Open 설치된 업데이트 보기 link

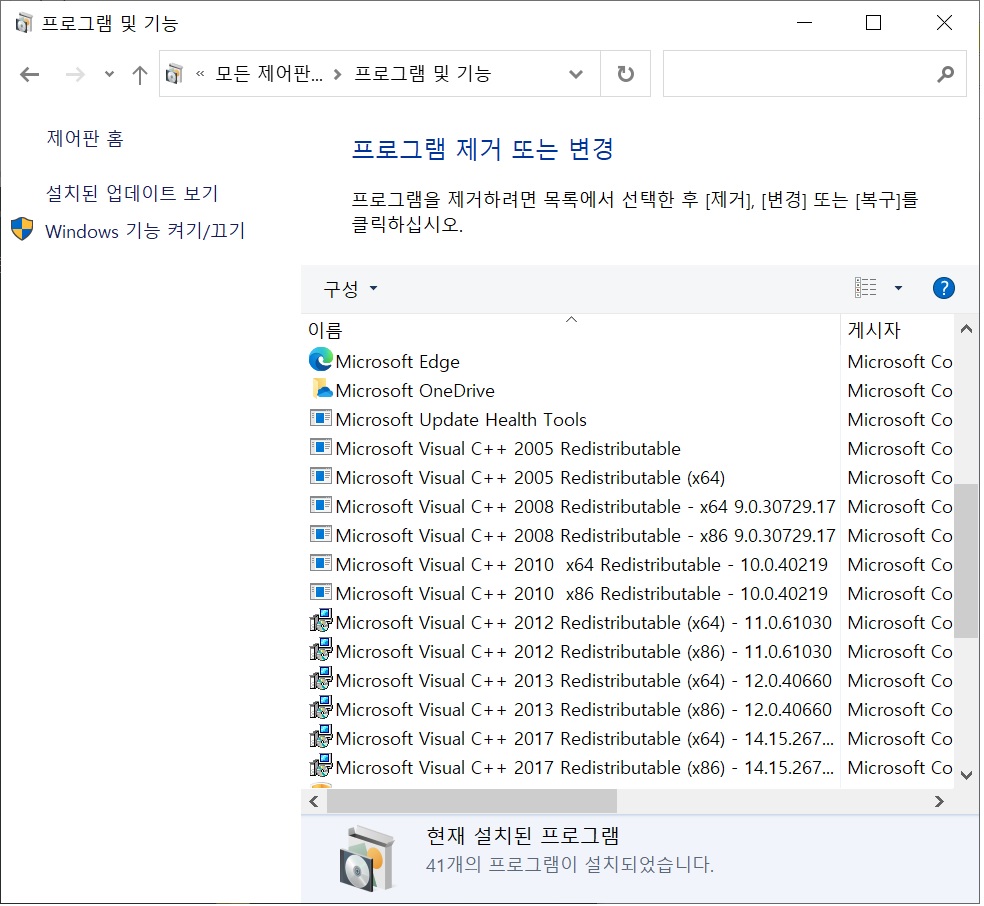132,193
